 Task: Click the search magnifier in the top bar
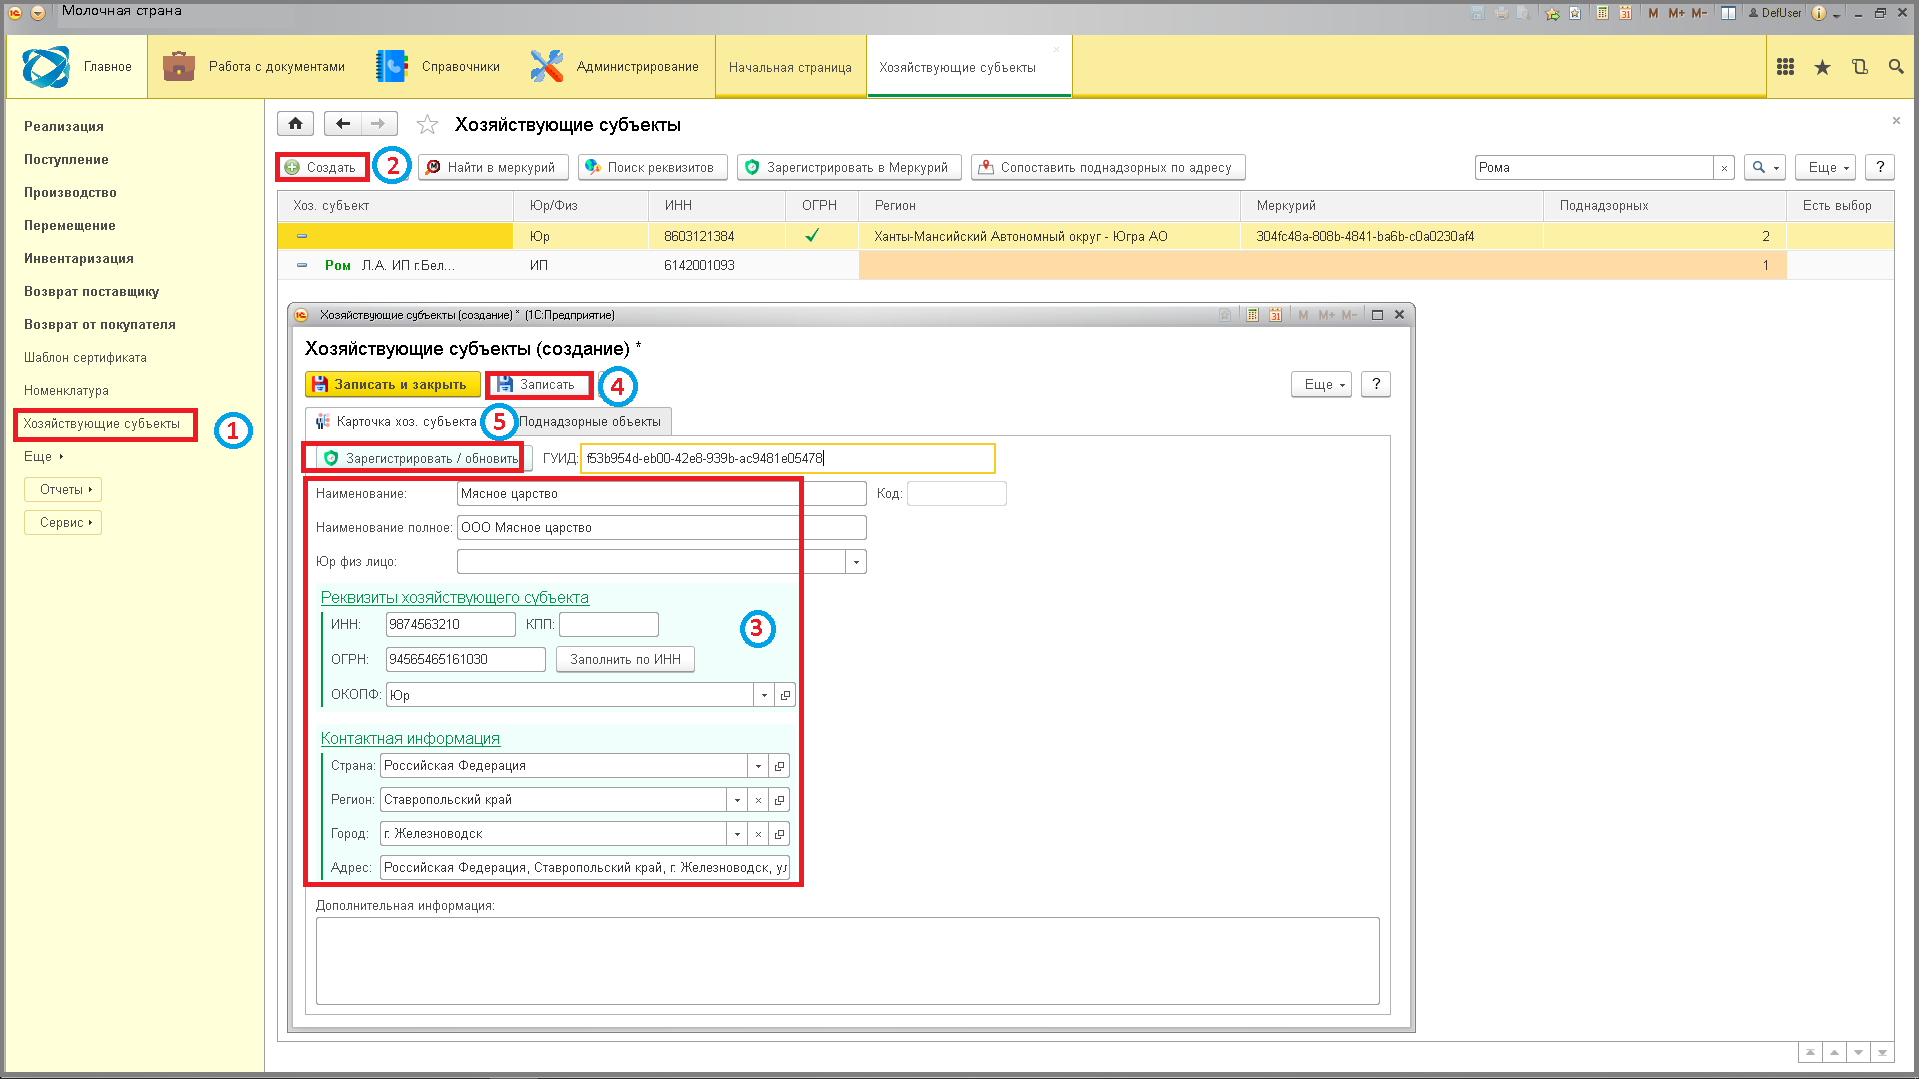[x=1896, y=67]
